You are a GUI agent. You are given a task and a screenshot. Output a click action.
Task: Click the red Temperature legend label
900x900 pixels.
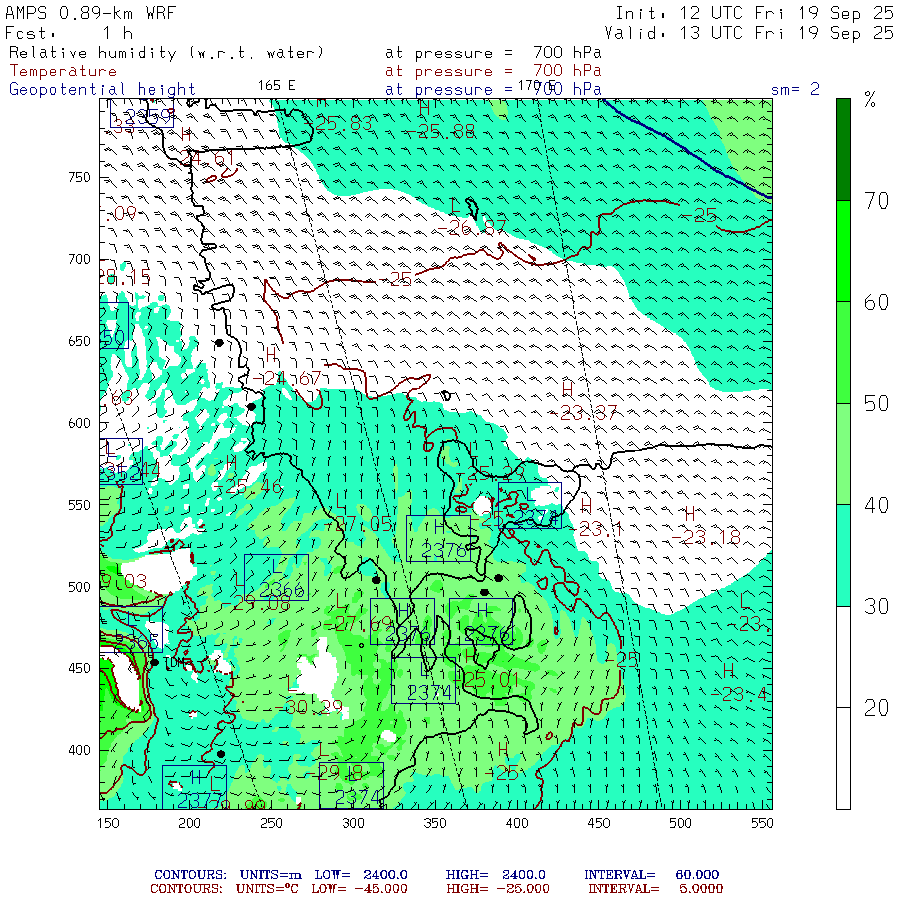tap(63, 71)
